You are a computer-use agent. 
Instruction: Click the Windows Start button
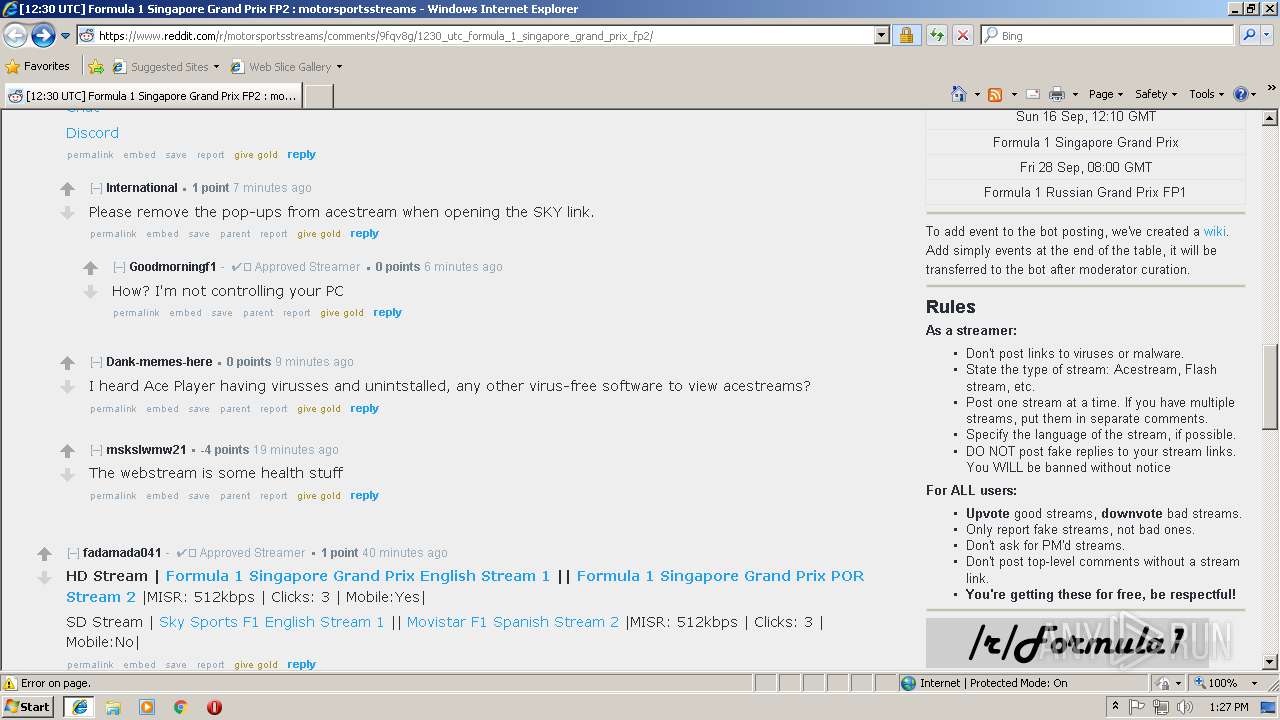pos(28,707)
